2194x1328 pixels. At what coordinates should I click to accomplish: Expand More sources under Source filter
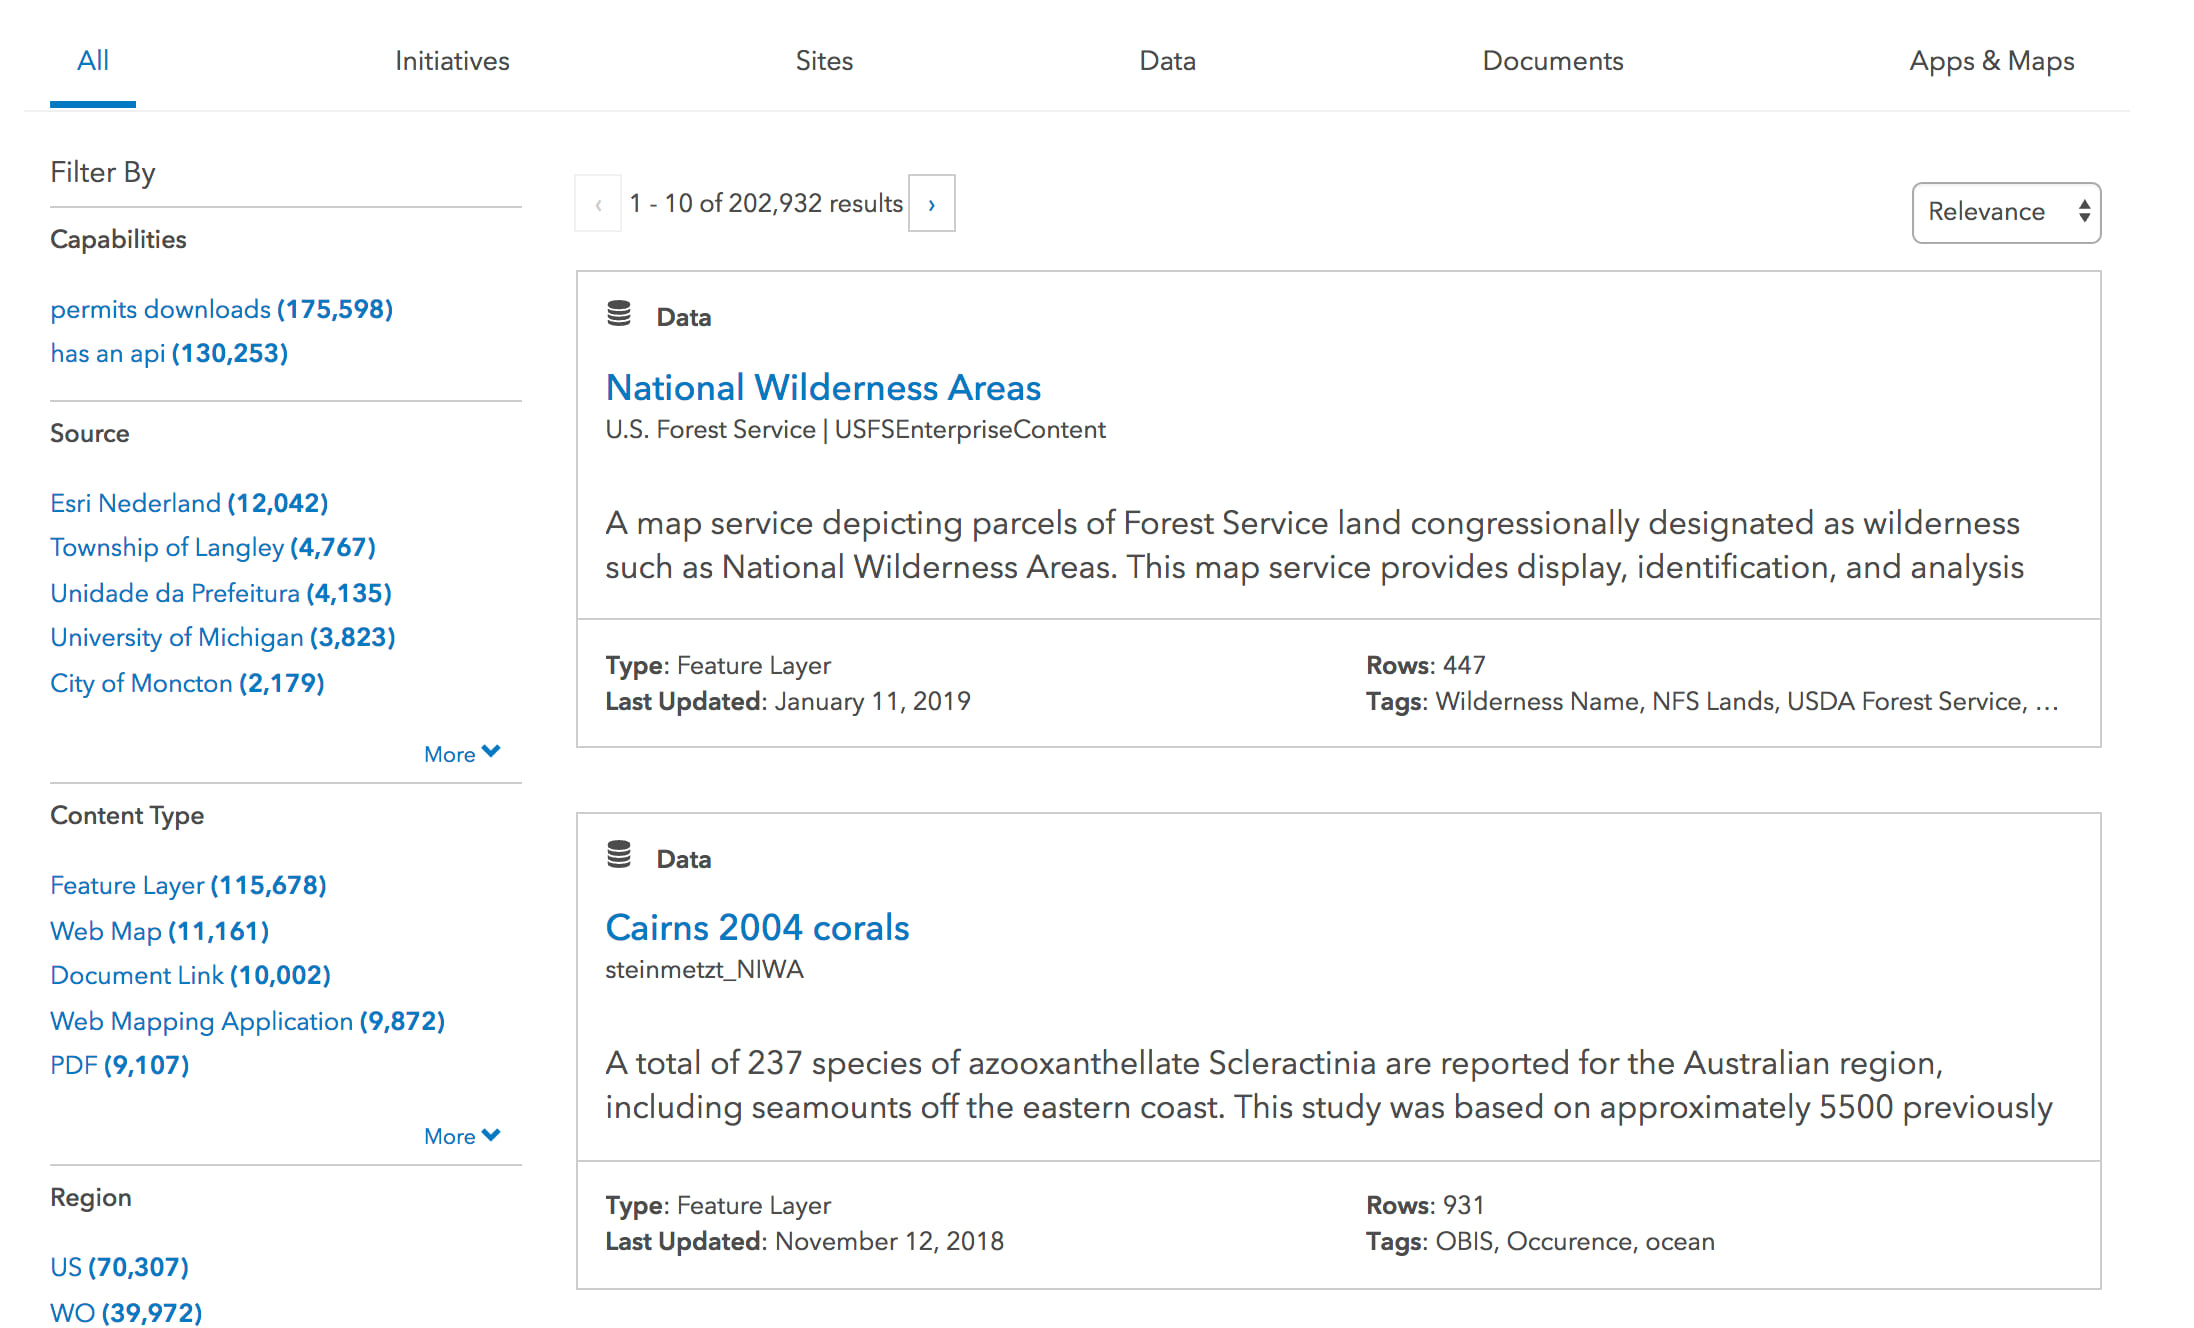pos(461,753)
